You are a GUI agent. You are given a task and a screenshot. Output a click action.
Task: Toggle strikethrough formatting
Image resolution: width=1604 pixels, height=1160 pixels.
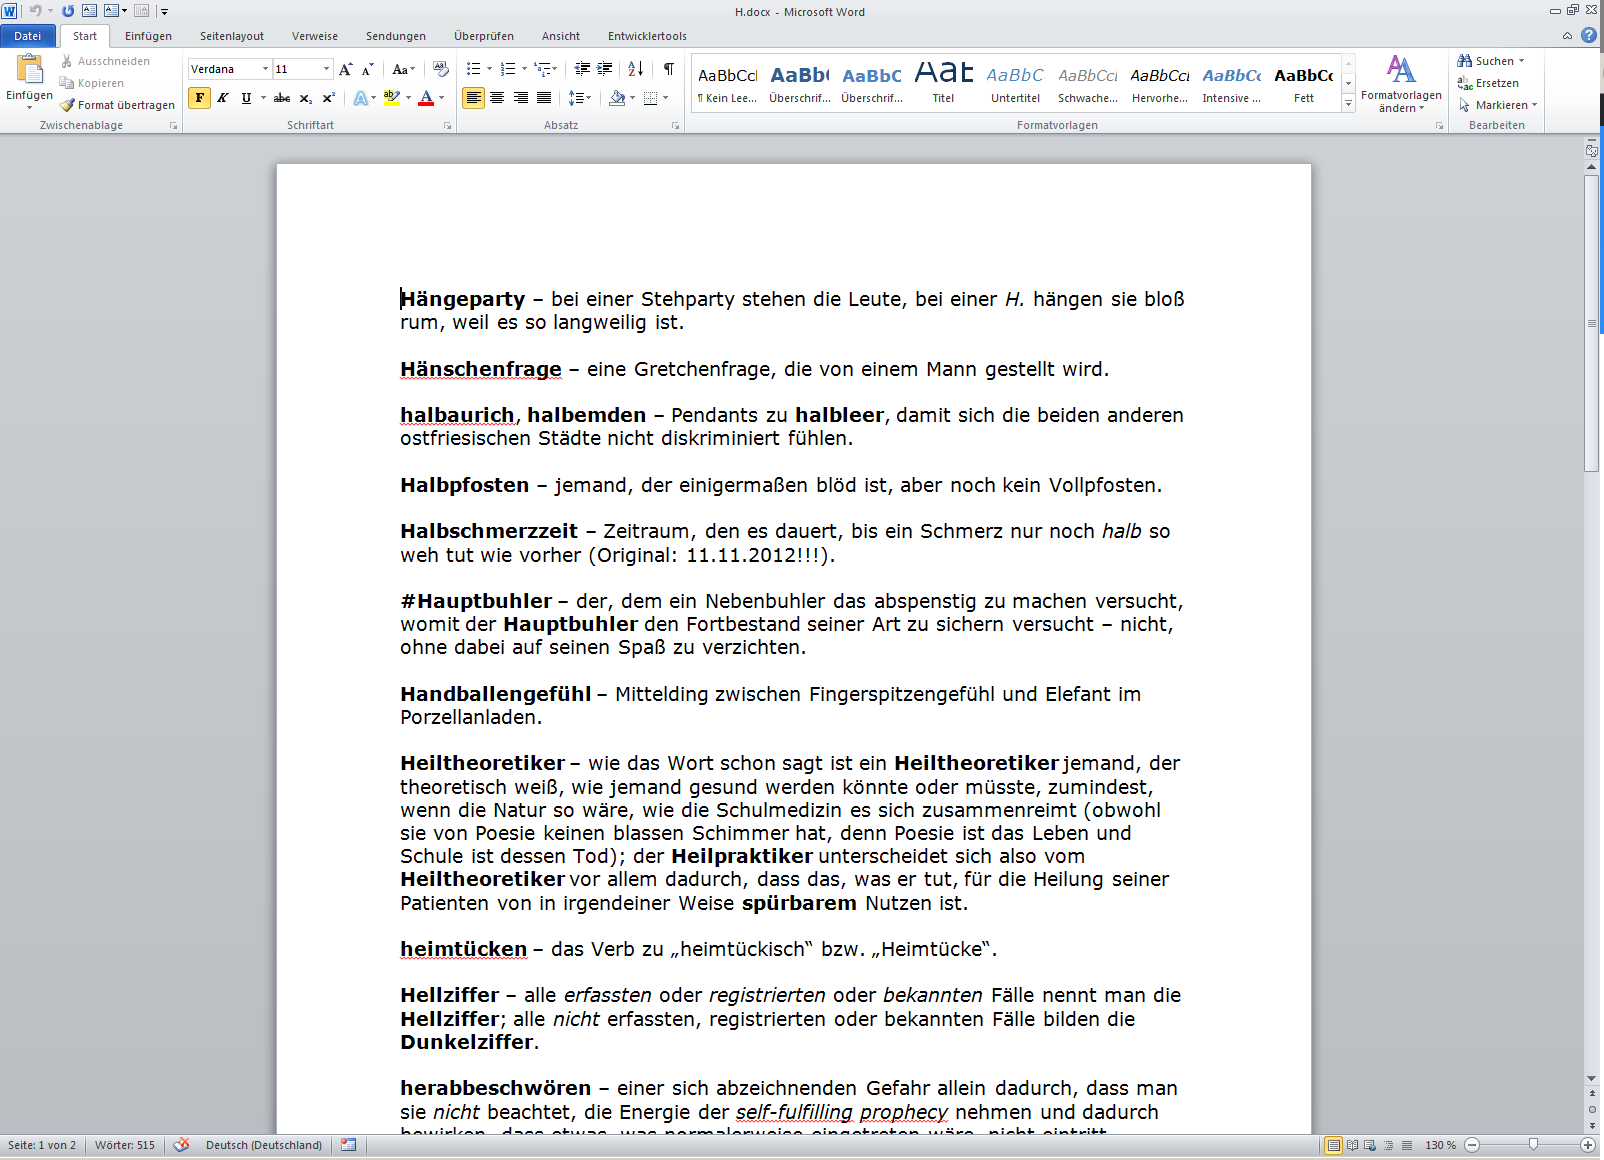tap(283, 98)
